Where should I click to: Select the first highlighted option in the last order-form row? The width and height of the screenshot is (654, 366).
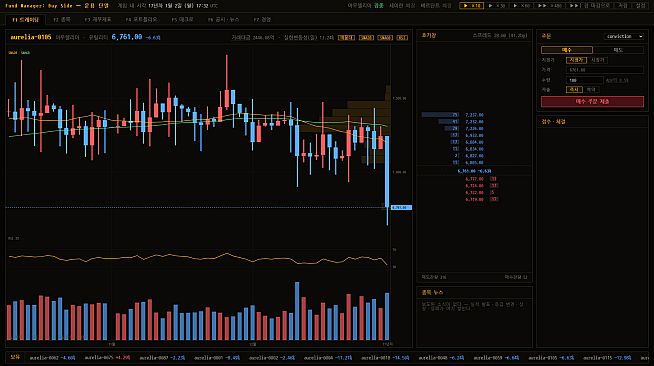click(x=574, y=90)
